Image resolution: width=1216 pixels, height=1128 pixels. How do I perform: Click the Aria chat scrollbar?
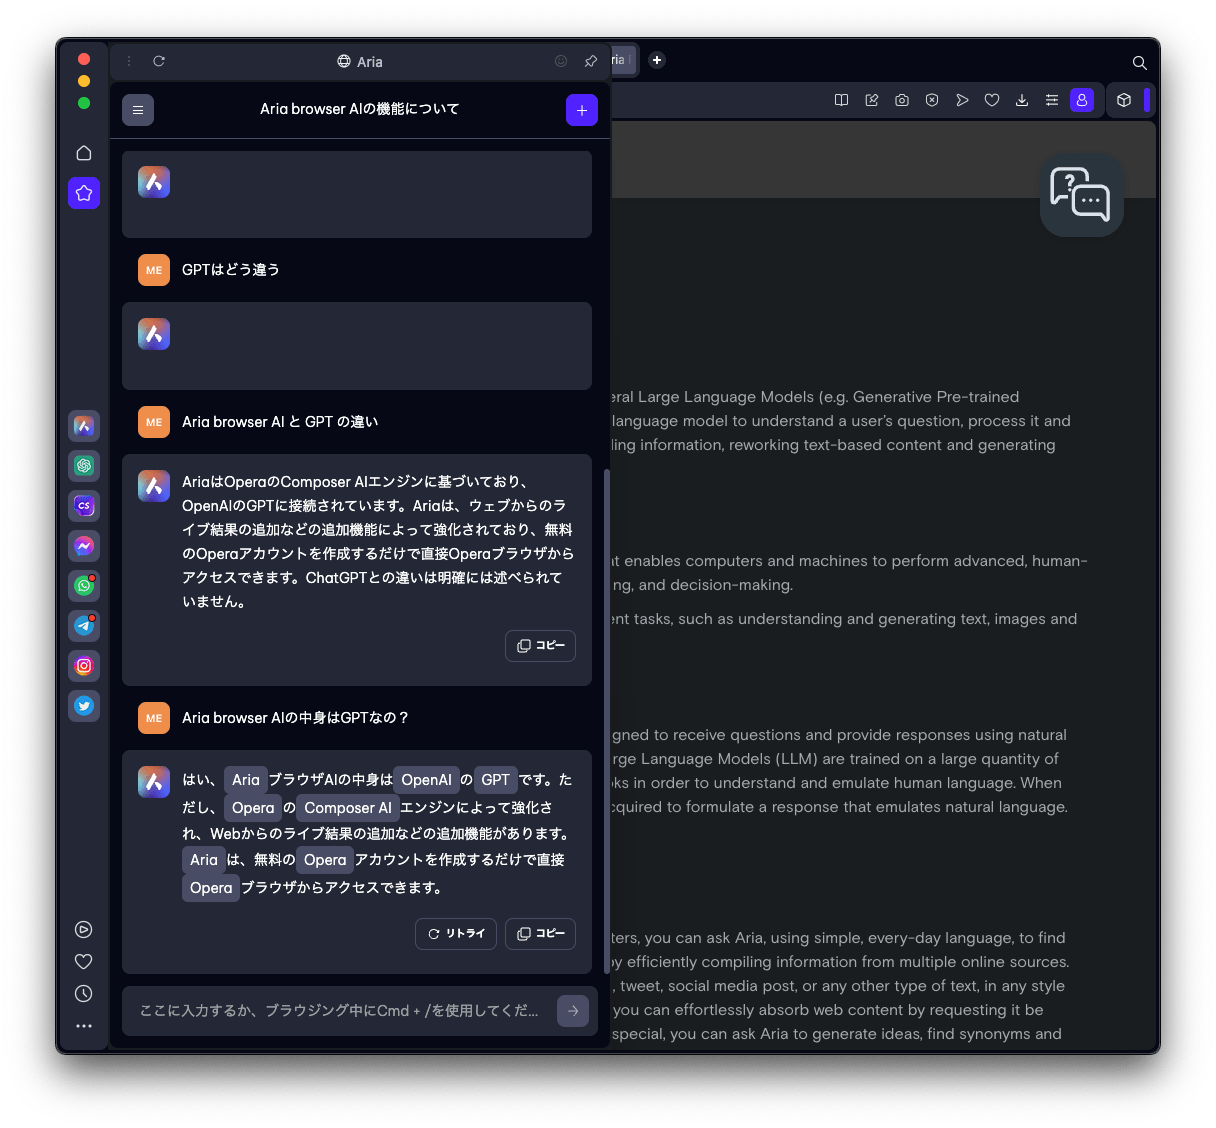click(x=606, y=720)
